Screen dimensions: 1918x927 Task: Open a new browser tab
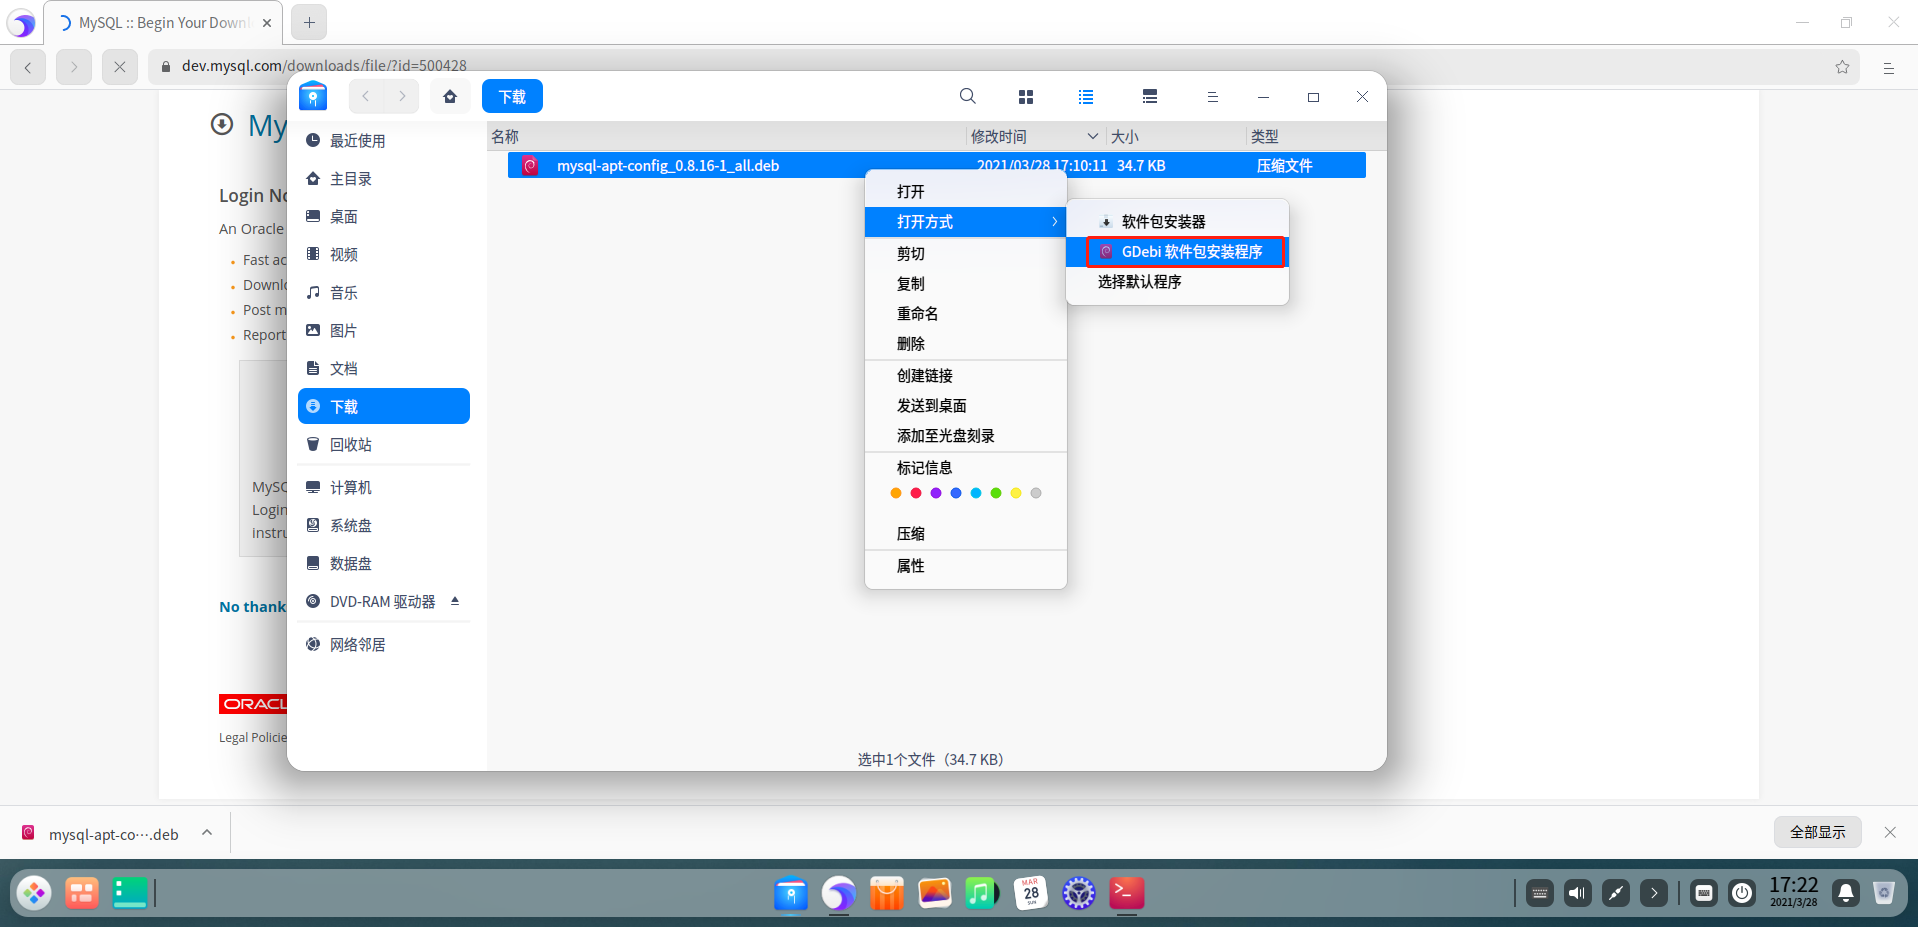[x=309, y=22]
